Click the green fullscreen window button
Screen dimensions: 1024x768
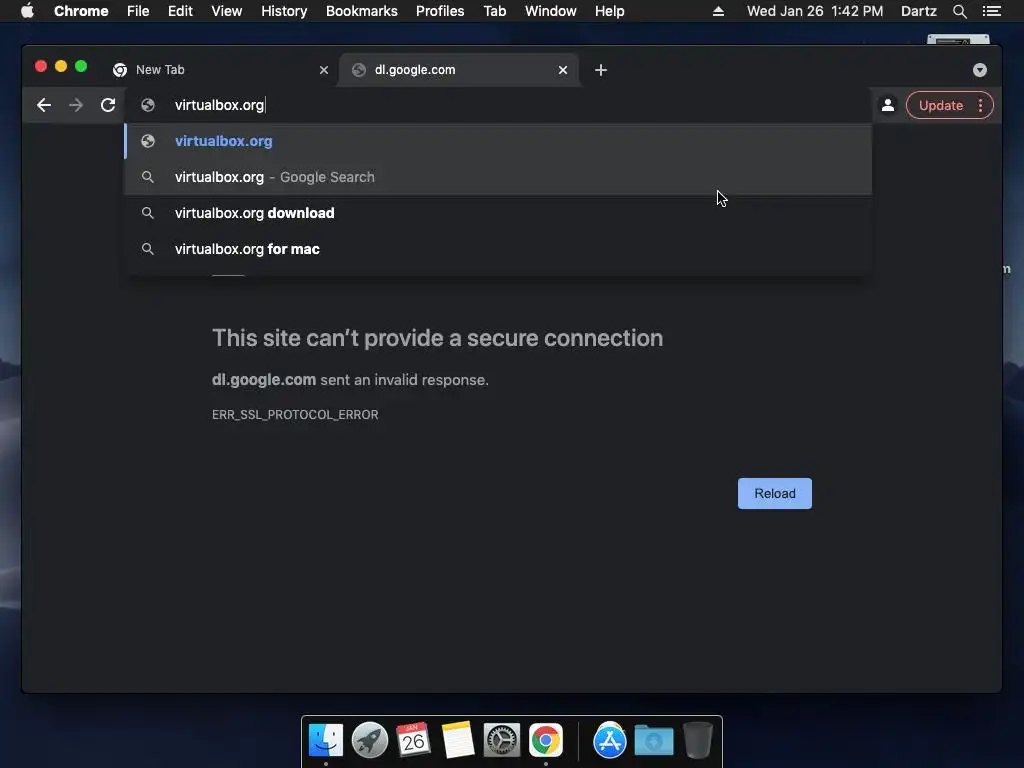pos(81,66)
